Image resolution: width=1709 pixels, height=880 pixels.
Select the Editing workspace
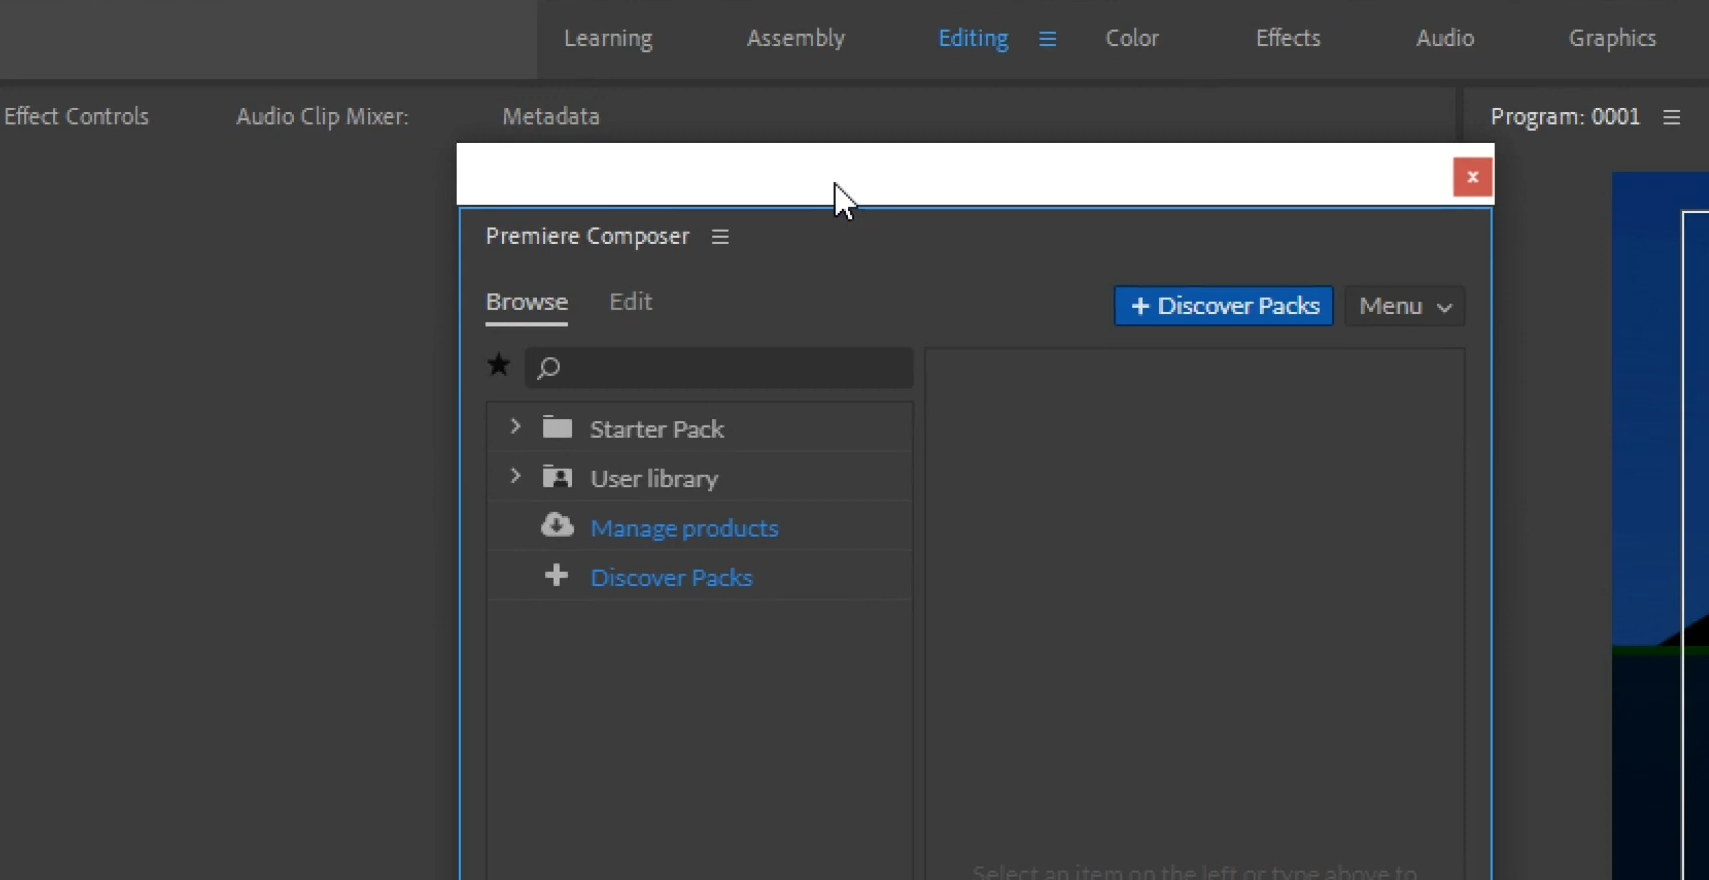973,38
